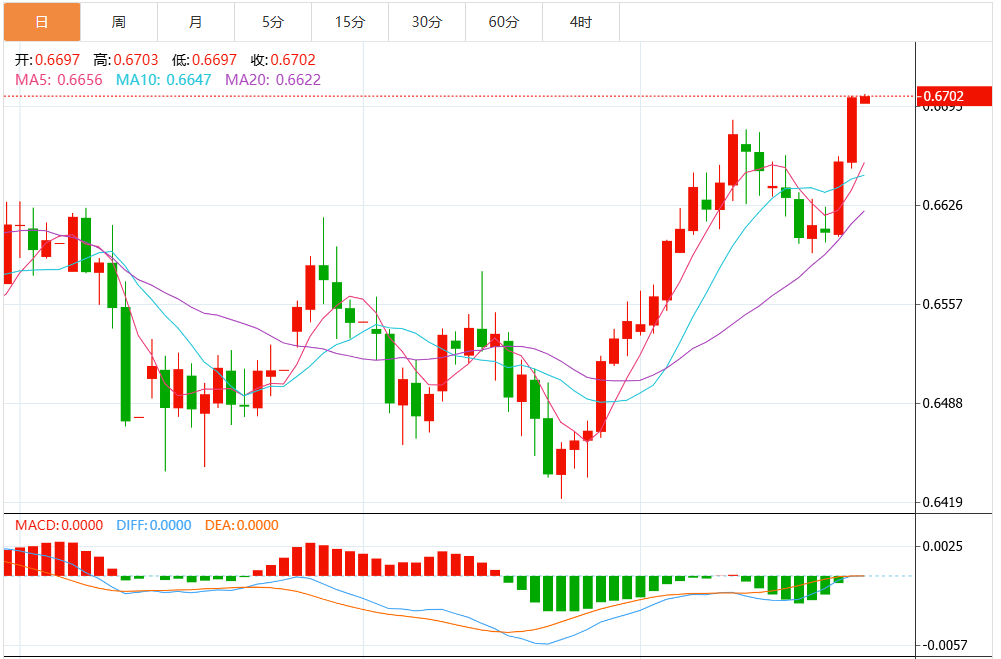Screen dimensions: 1001x659
Task: Click the 0.6626 price axis label
Action: [943, 206]
